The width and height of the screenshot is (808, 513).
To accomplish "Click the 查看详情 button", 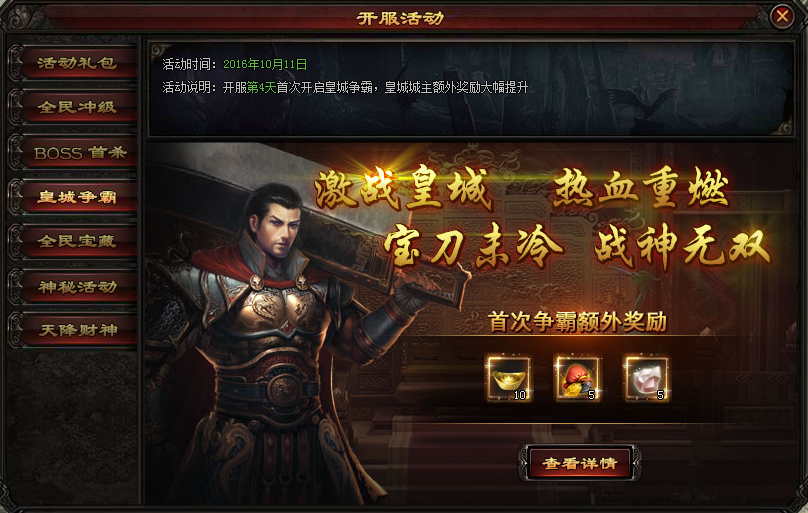I will (580, 463).
